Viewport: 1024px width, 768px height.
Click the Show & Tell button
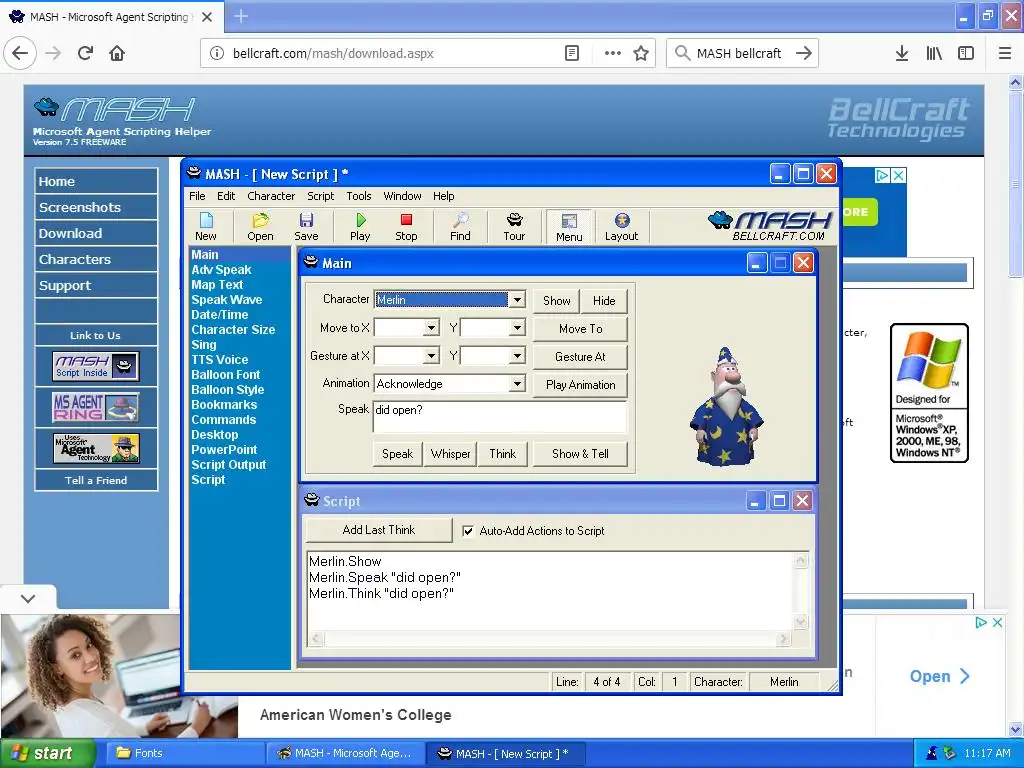point(581,454)
